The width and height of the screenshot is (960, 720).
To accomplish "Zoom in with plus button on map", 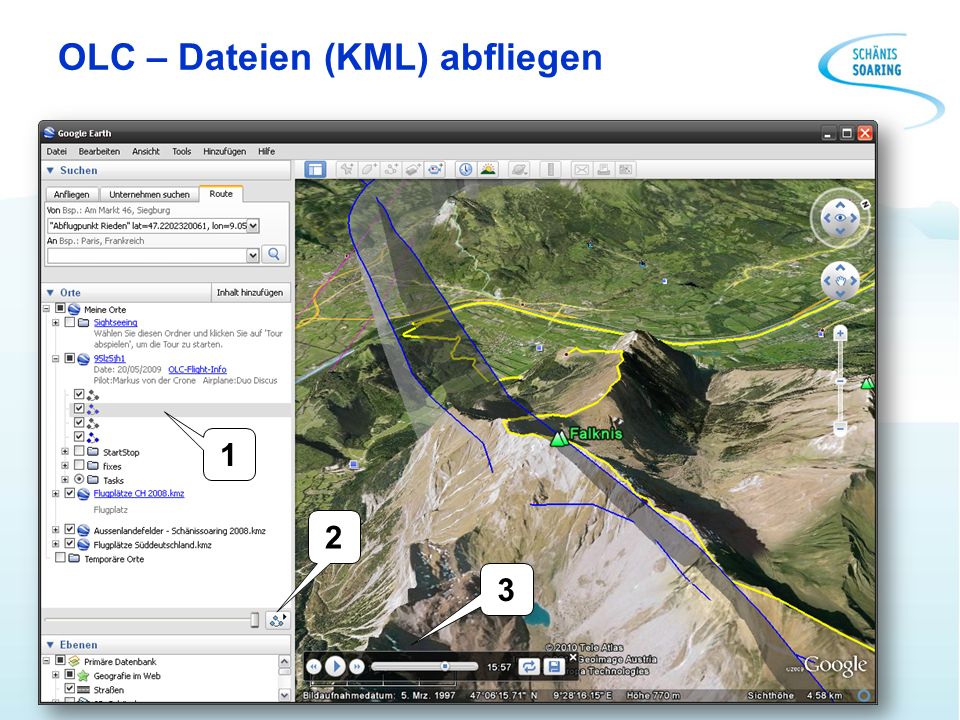I will pos(840,334).
